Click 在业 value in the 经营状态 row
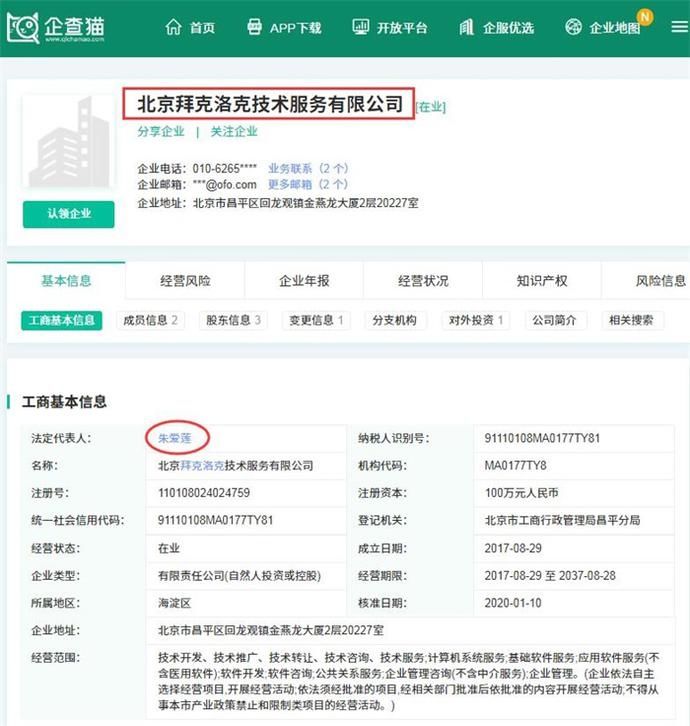 click(169, 548)
